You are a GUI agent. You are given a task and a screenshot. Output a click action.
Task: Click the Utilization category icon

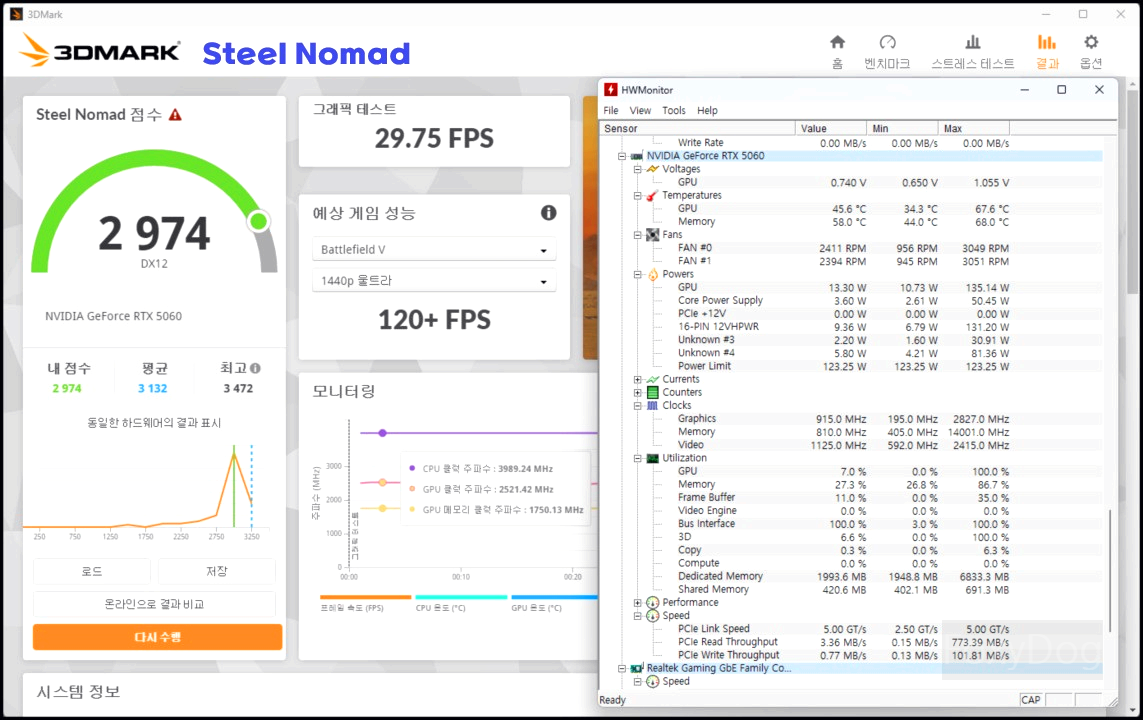click(652, 458)
